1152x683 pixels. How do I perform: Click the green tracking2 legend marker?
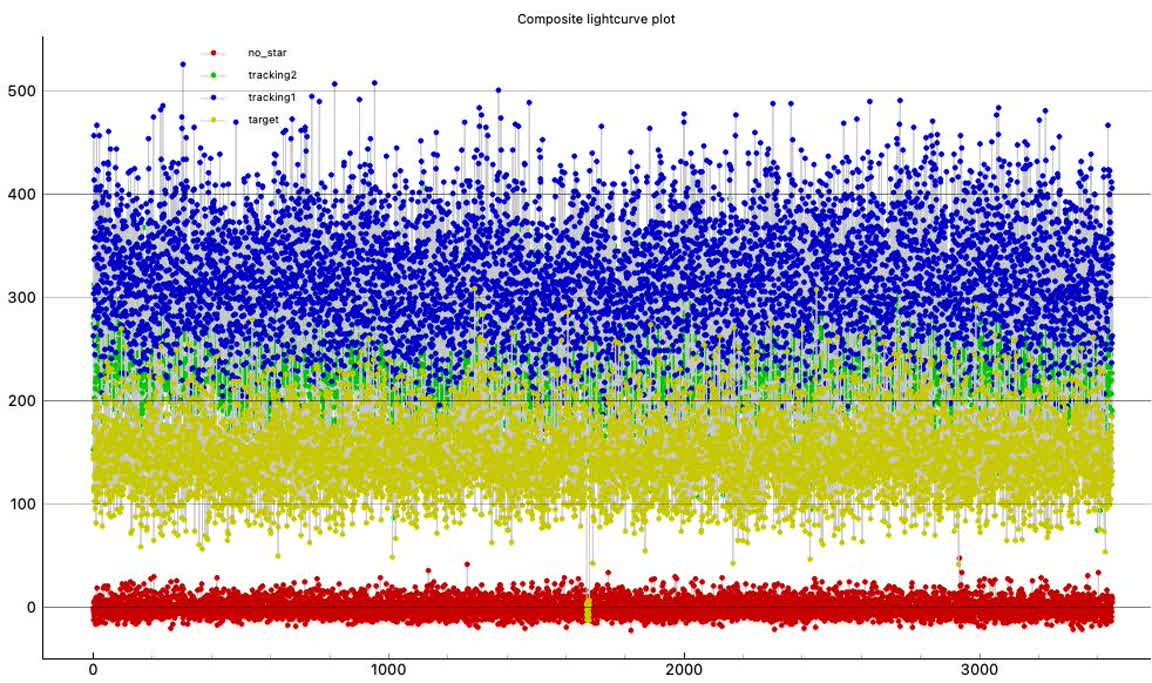tap(213, 75)
